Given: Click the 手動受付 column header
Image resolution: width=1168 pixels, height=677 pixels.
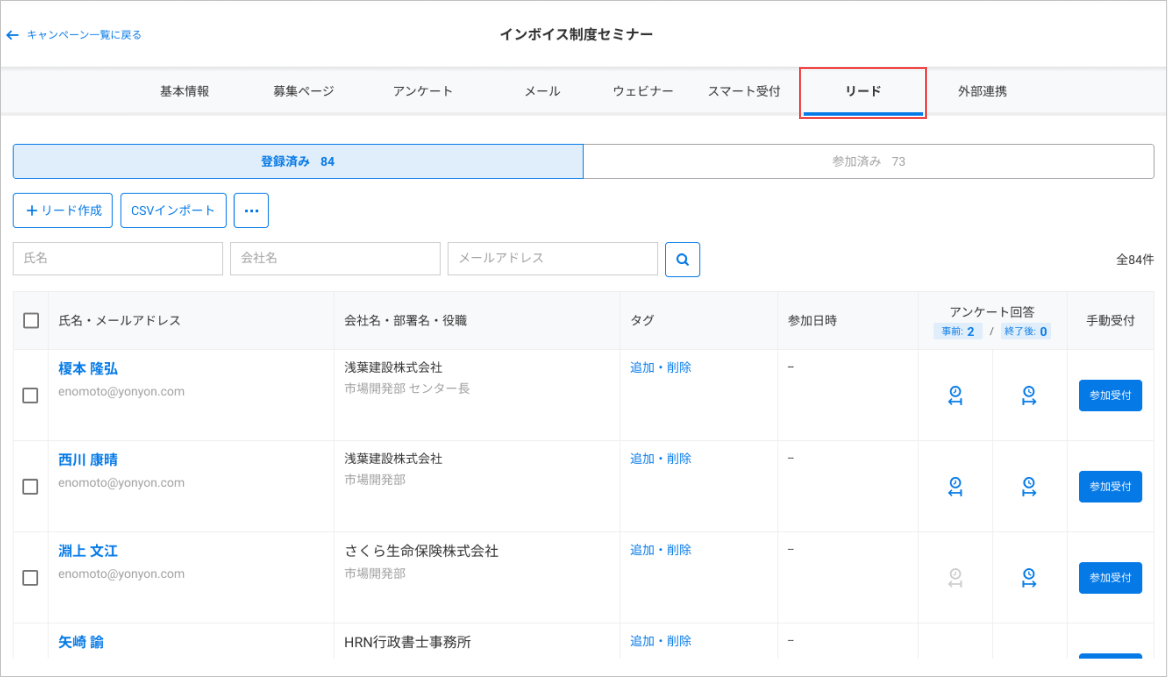Looking at the screenshot, I should click(1110, 320).
